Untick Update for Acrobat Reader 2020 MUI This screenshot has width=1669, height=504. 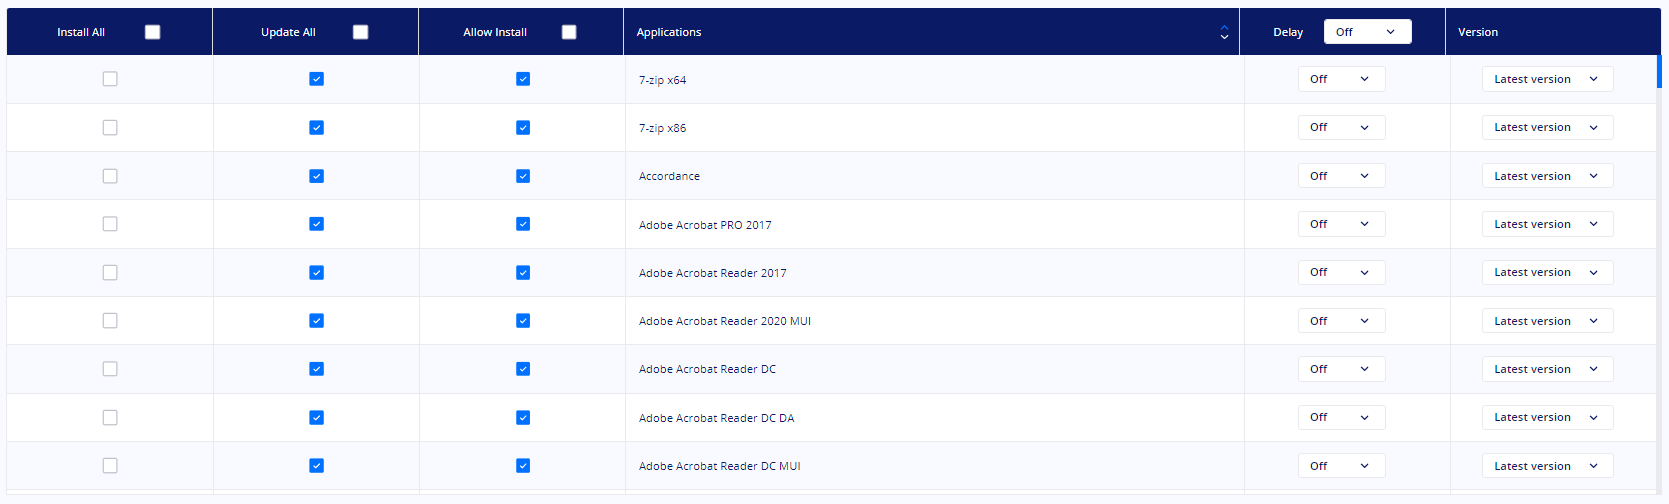click(316, 321)
